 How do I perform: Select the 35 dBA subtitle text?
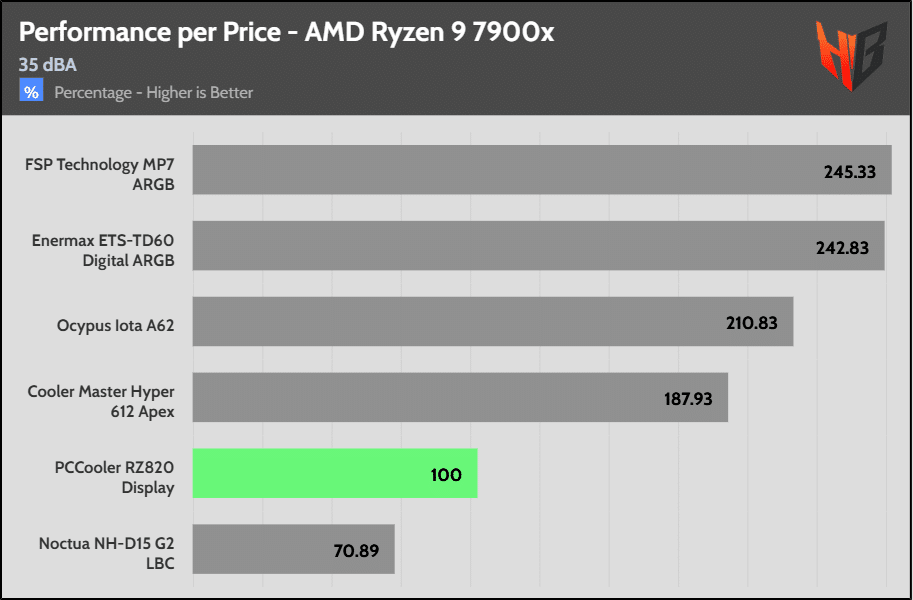(x=48, y=65)
